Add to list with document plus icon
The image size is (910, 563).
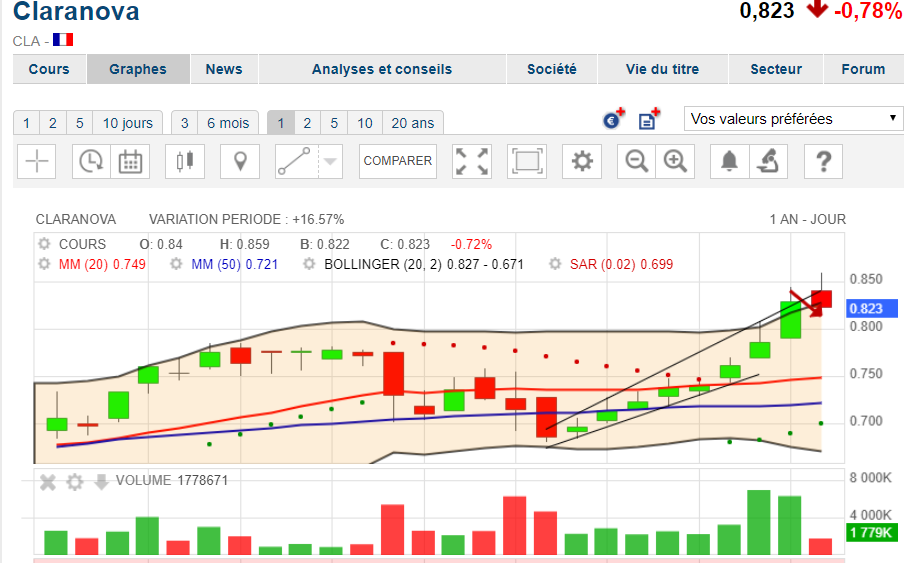[649, 118]
